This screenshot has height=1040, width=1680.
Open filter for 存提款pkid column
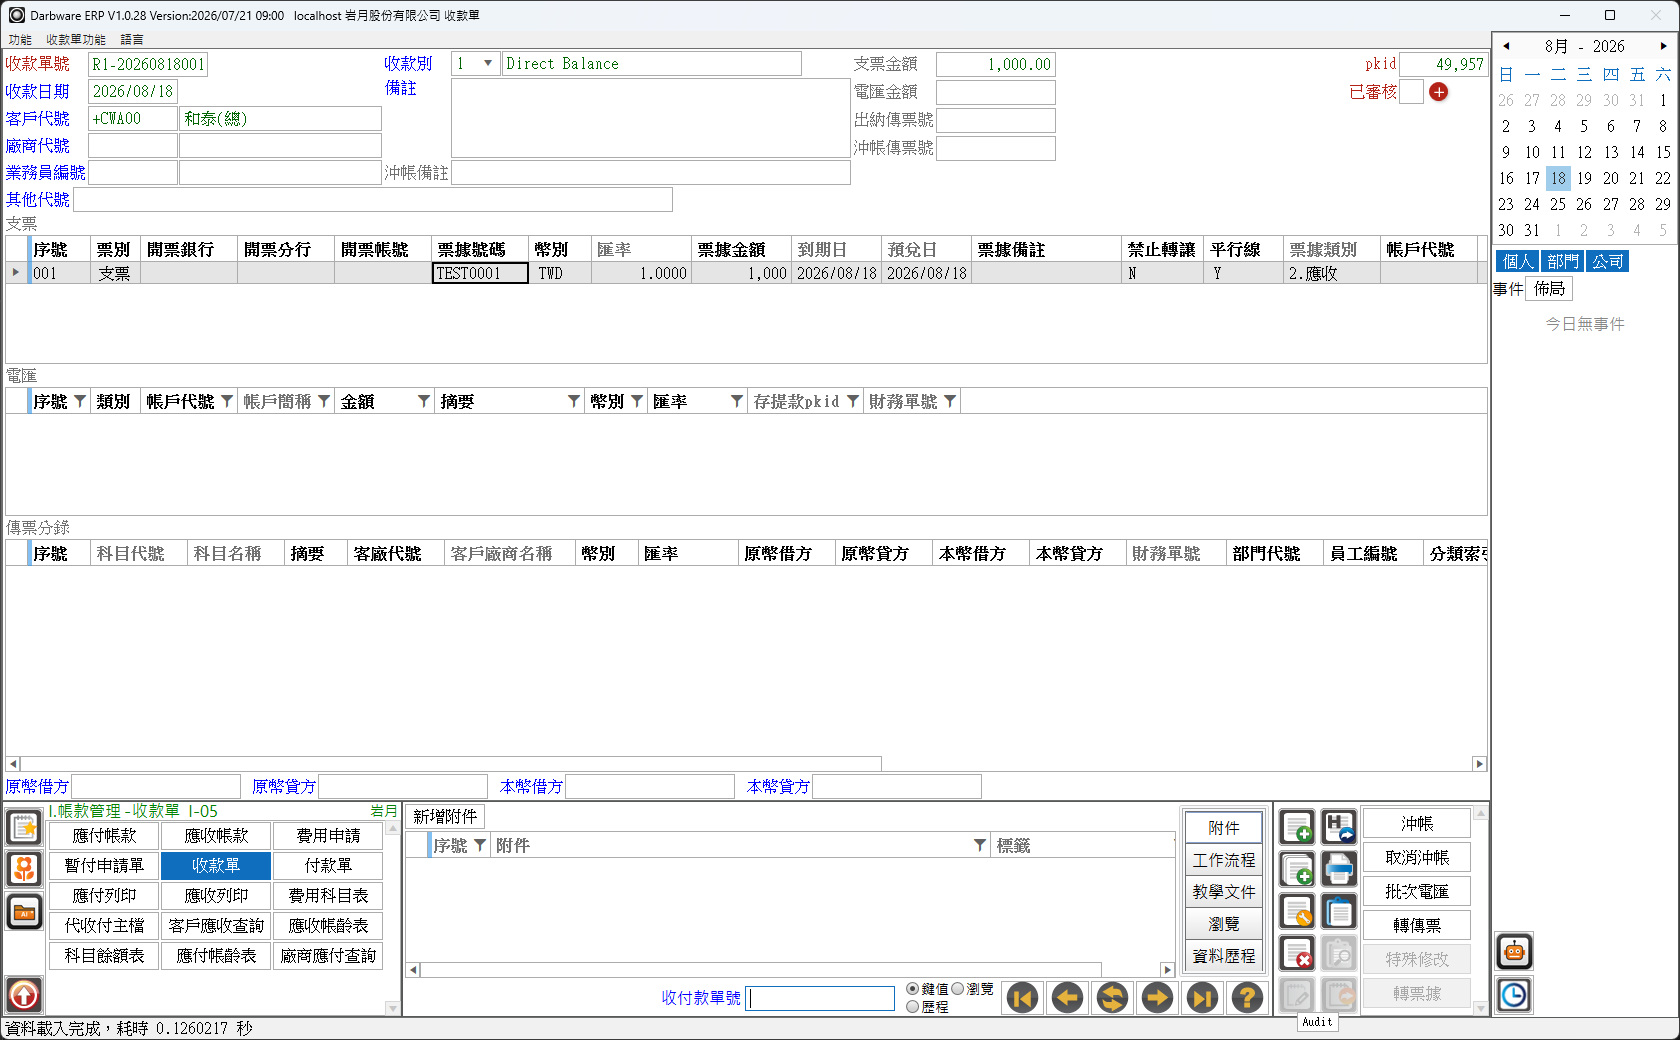coord(853,401)
